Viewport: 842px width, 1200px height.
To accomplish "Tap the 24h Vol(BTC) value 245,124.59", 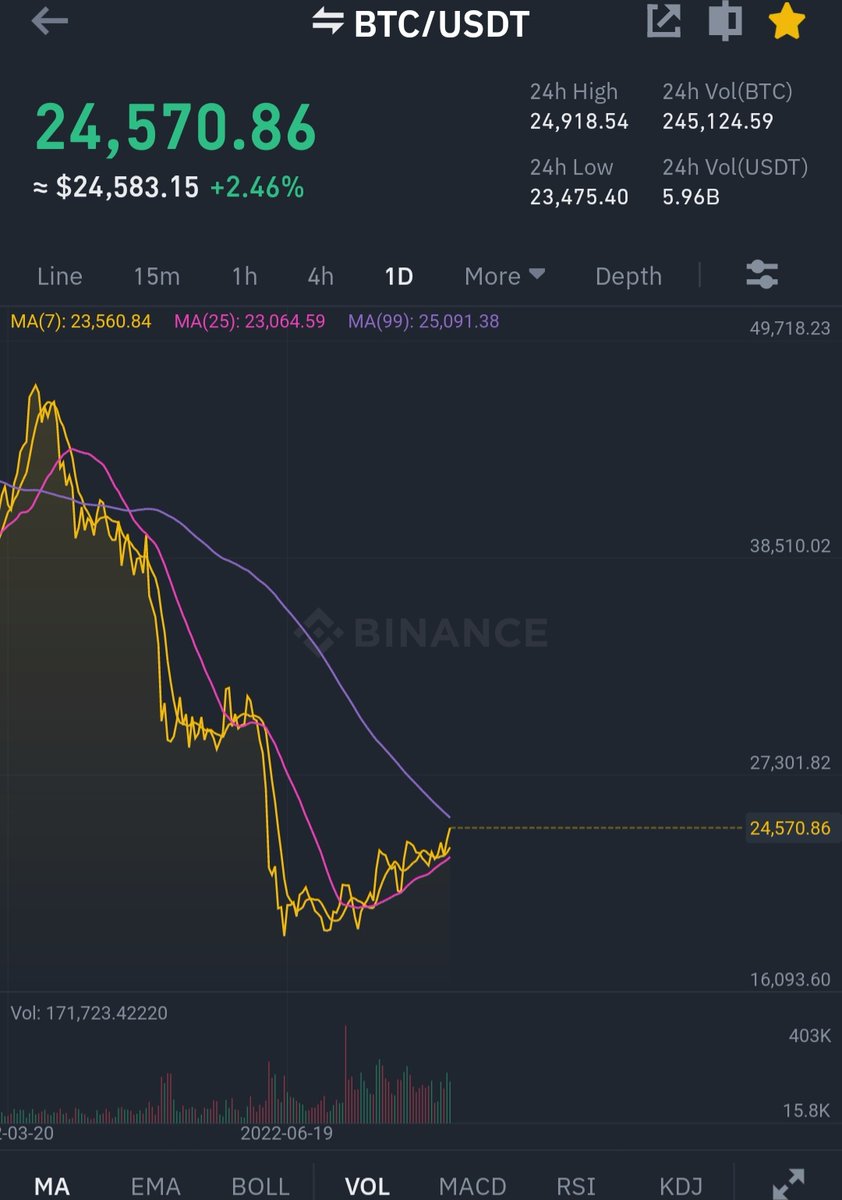I will tap(718, 122).
